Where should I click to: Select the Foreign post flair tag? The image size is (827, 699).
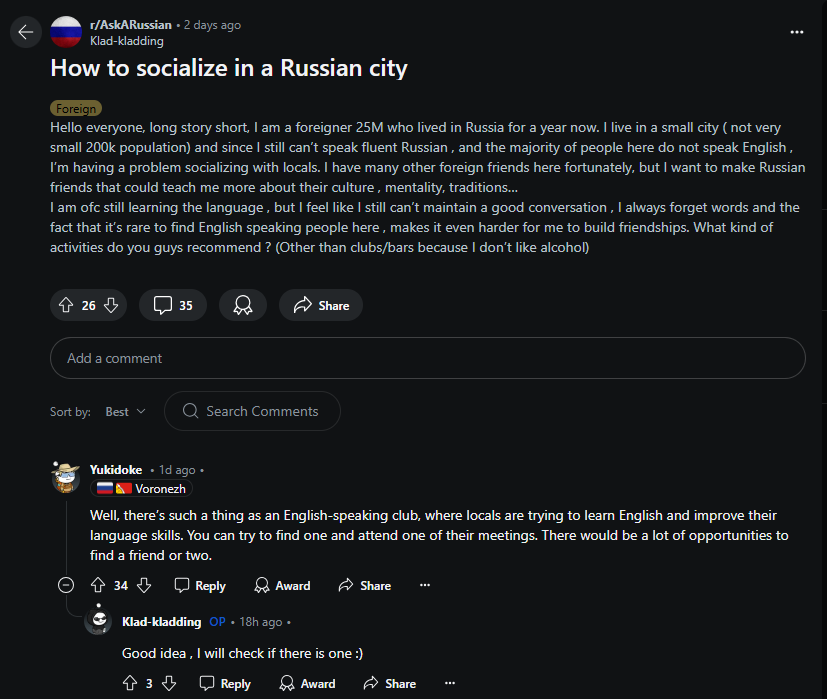click(x=76, y=108)
